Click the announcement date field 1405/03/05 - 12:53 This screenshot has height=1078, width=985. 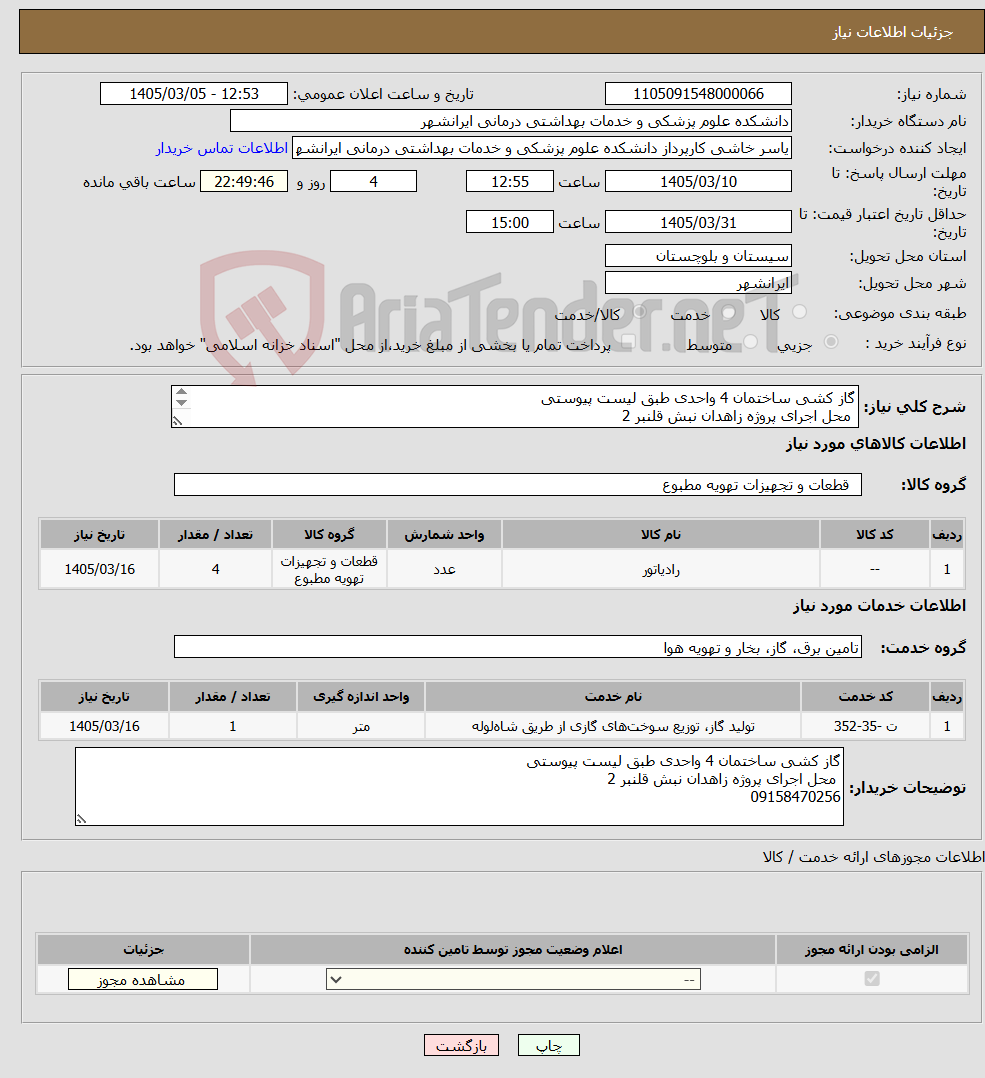[x=194, y=94]
